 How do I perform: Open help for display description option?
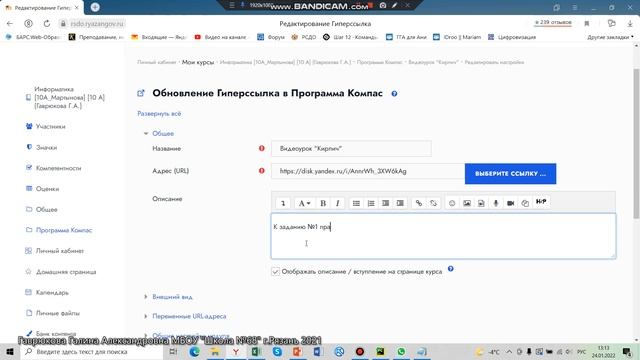pyautogui.click(x=451, y=269)
